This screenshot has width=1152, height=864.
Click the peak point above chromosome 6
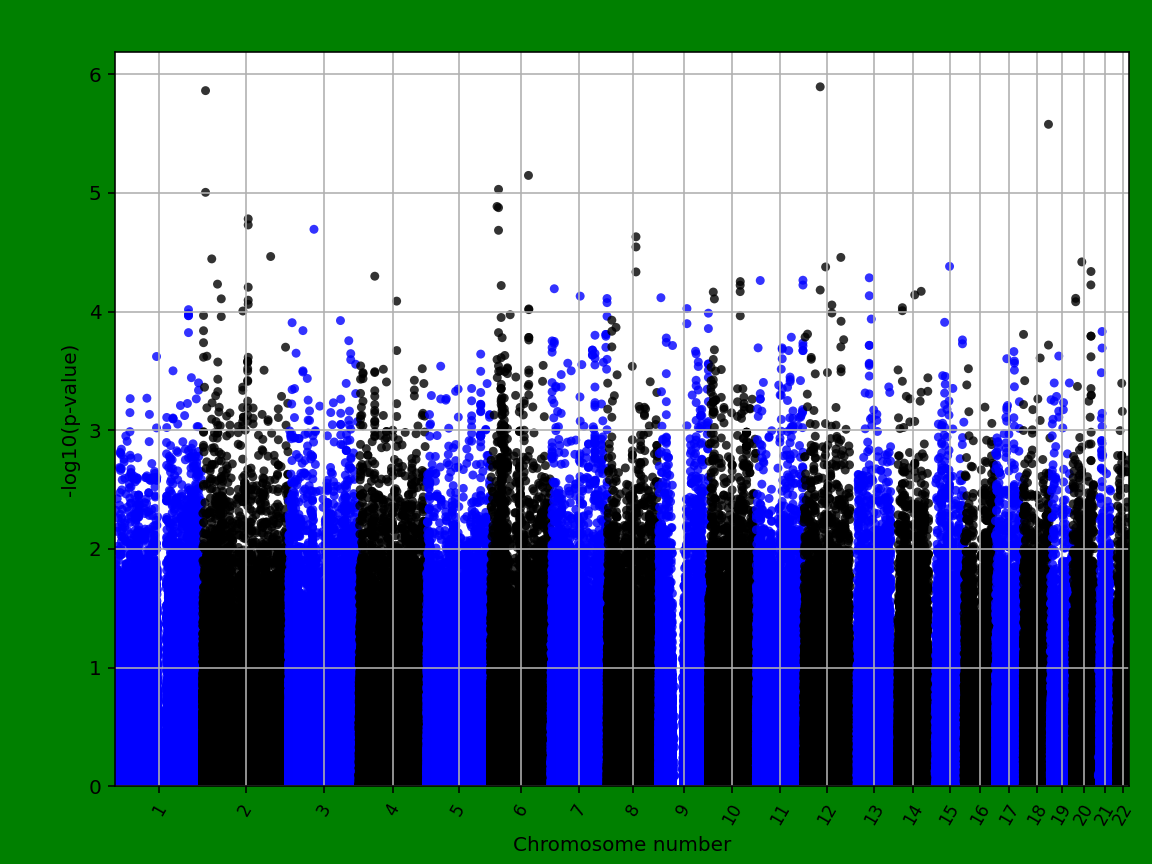point(529,173)
